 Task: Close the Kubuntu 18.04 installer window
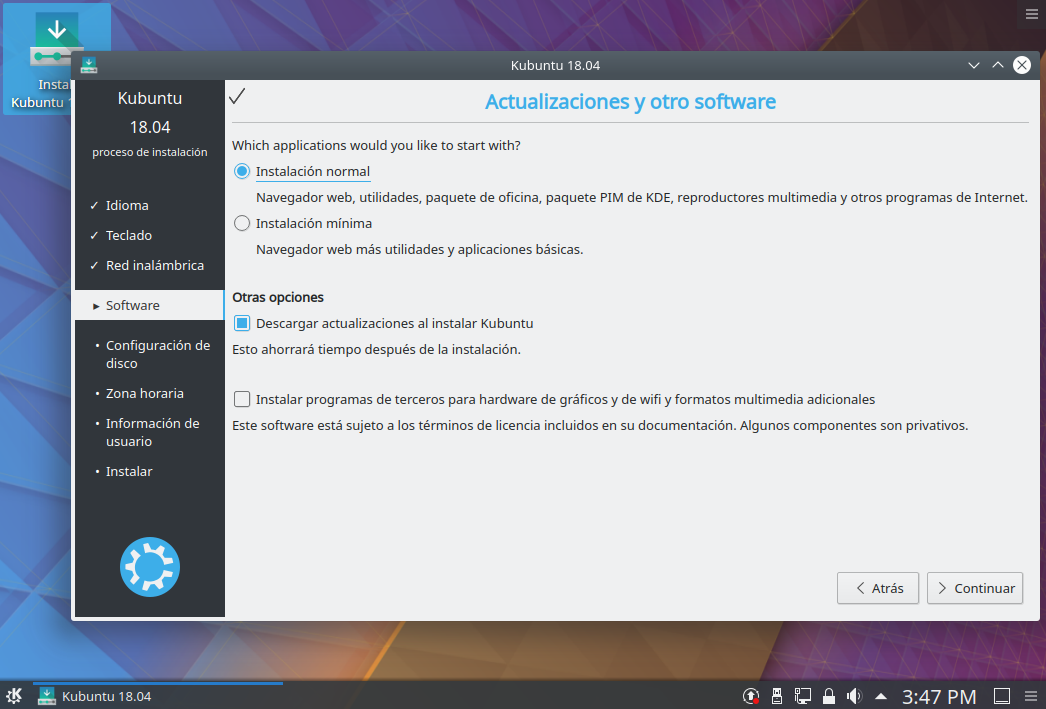1022,65
